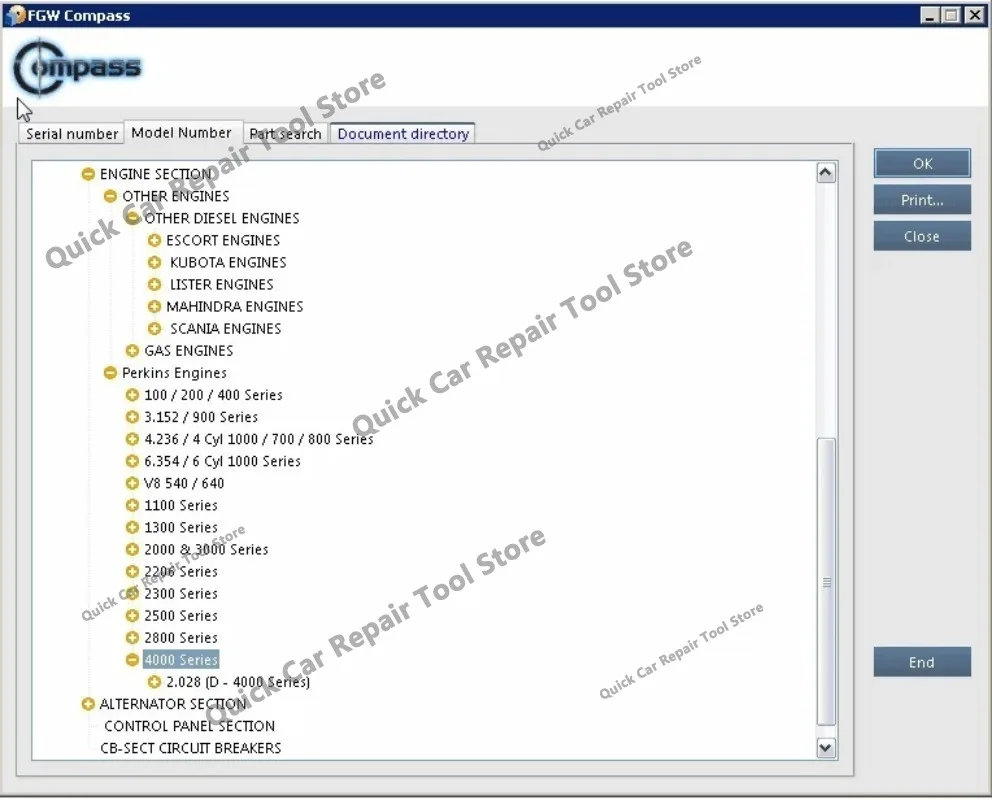
Task: Maximize the FGW Compass window
Action: (951, 15)
